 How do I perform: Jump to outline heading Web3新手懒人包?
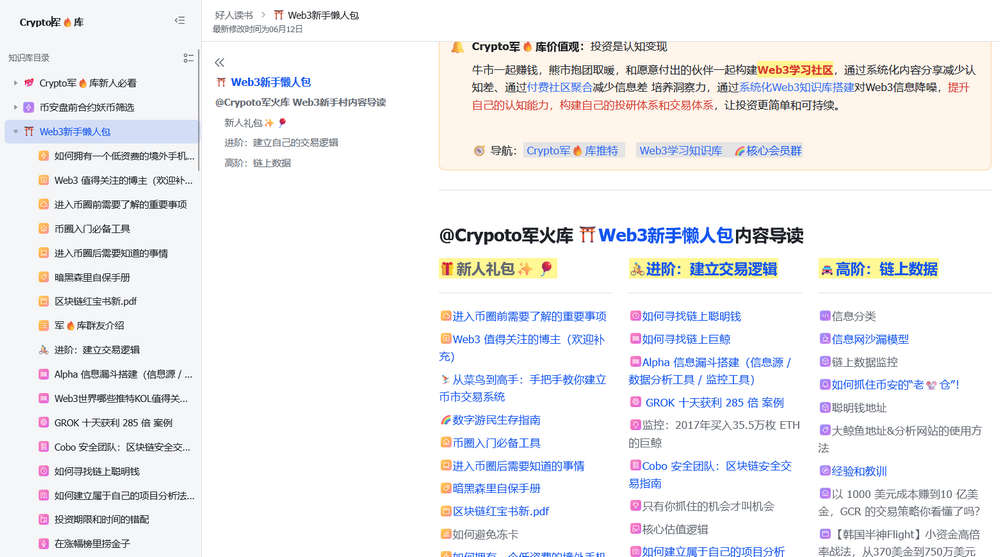tap(270, 82)
